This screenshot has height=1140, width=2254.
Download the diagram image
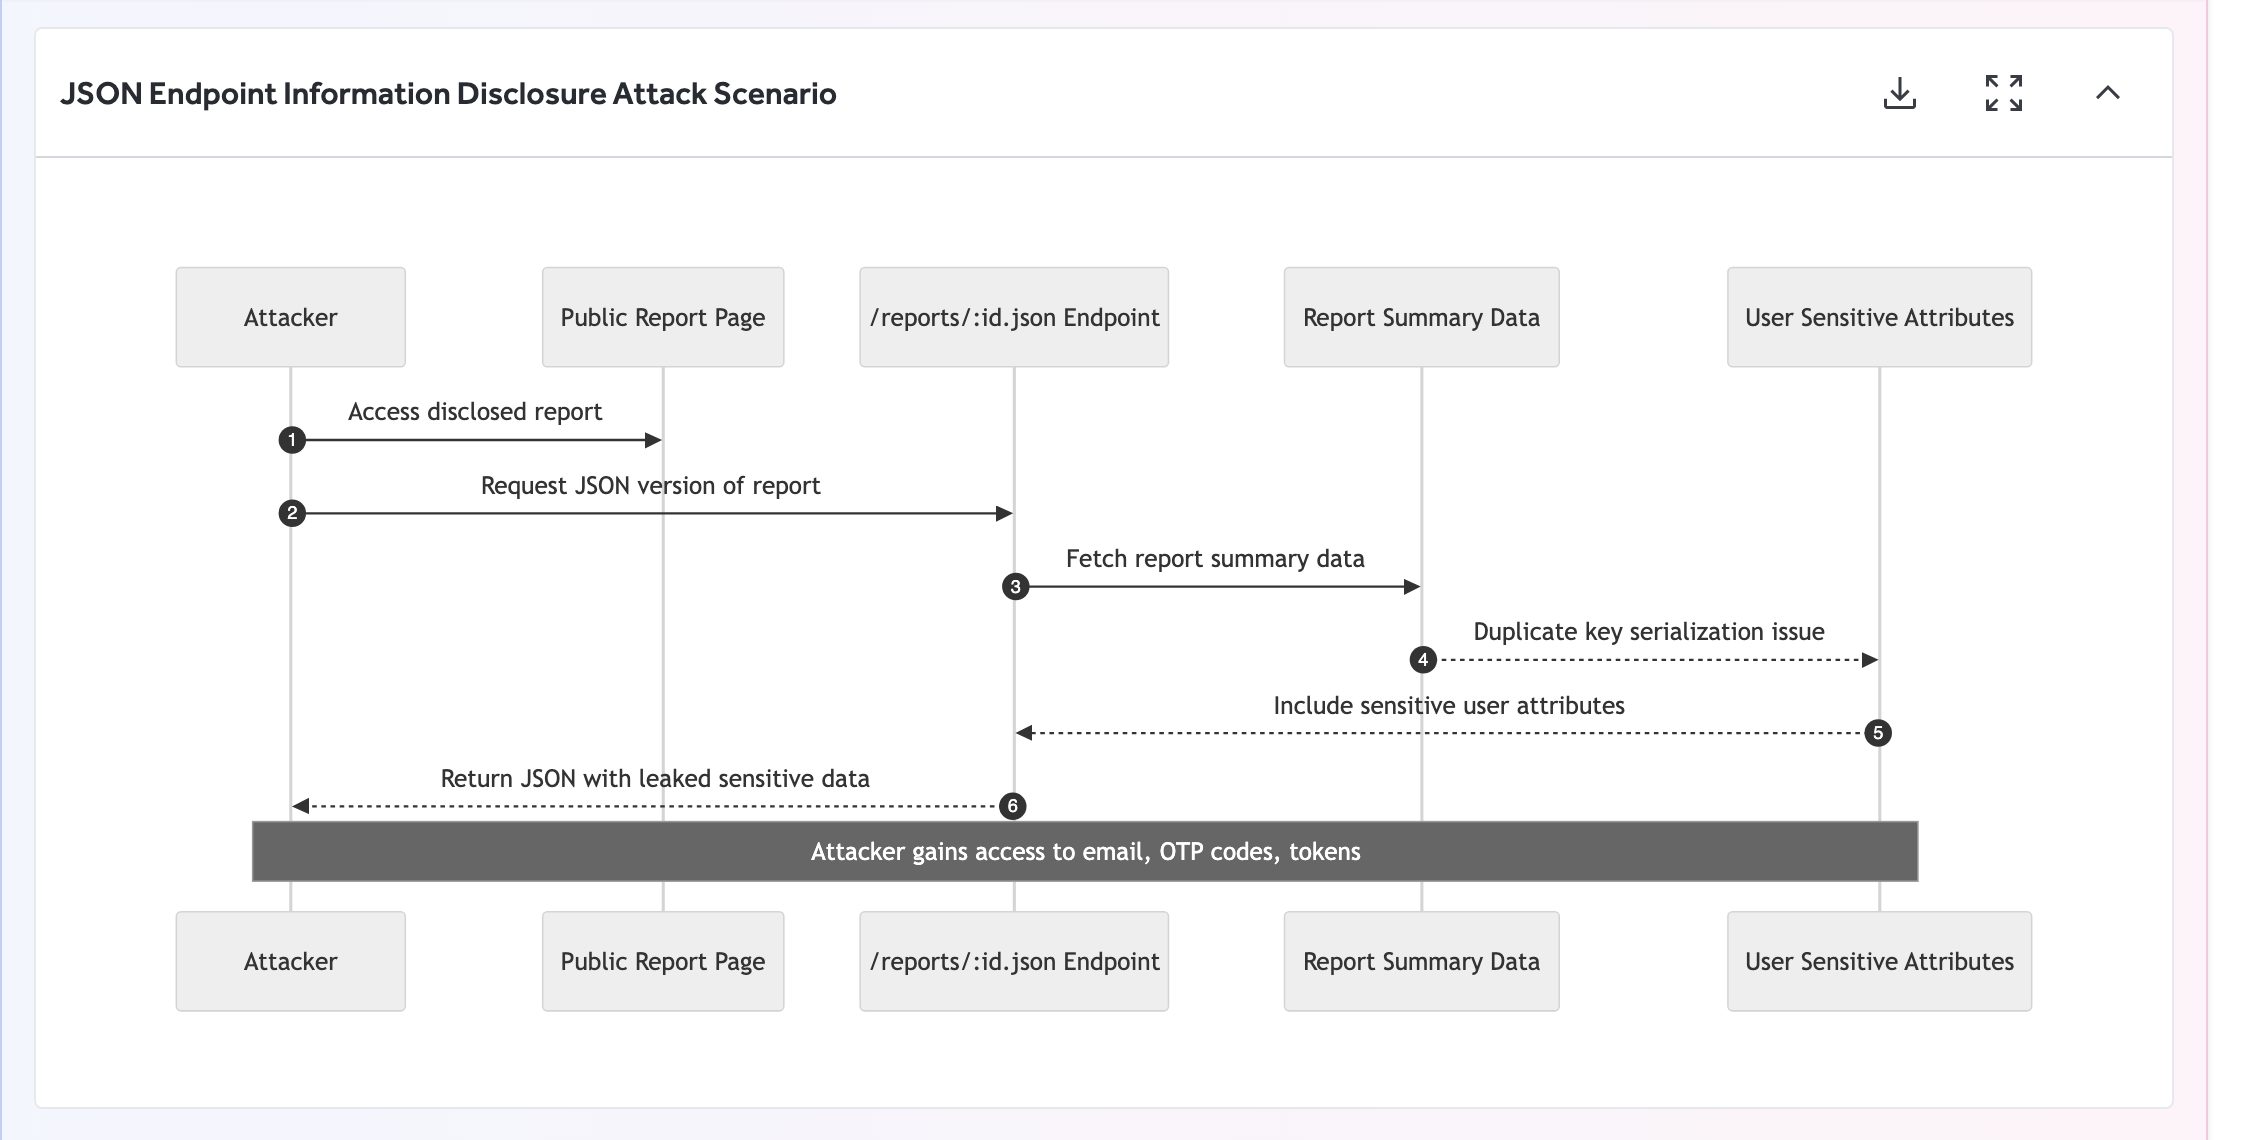tap(1901, 93)
